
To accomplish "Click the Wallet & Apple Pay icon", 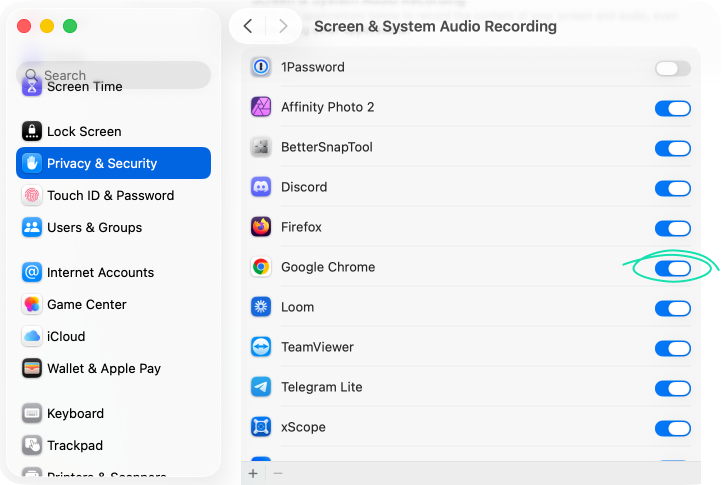I will tap(32, 368).
